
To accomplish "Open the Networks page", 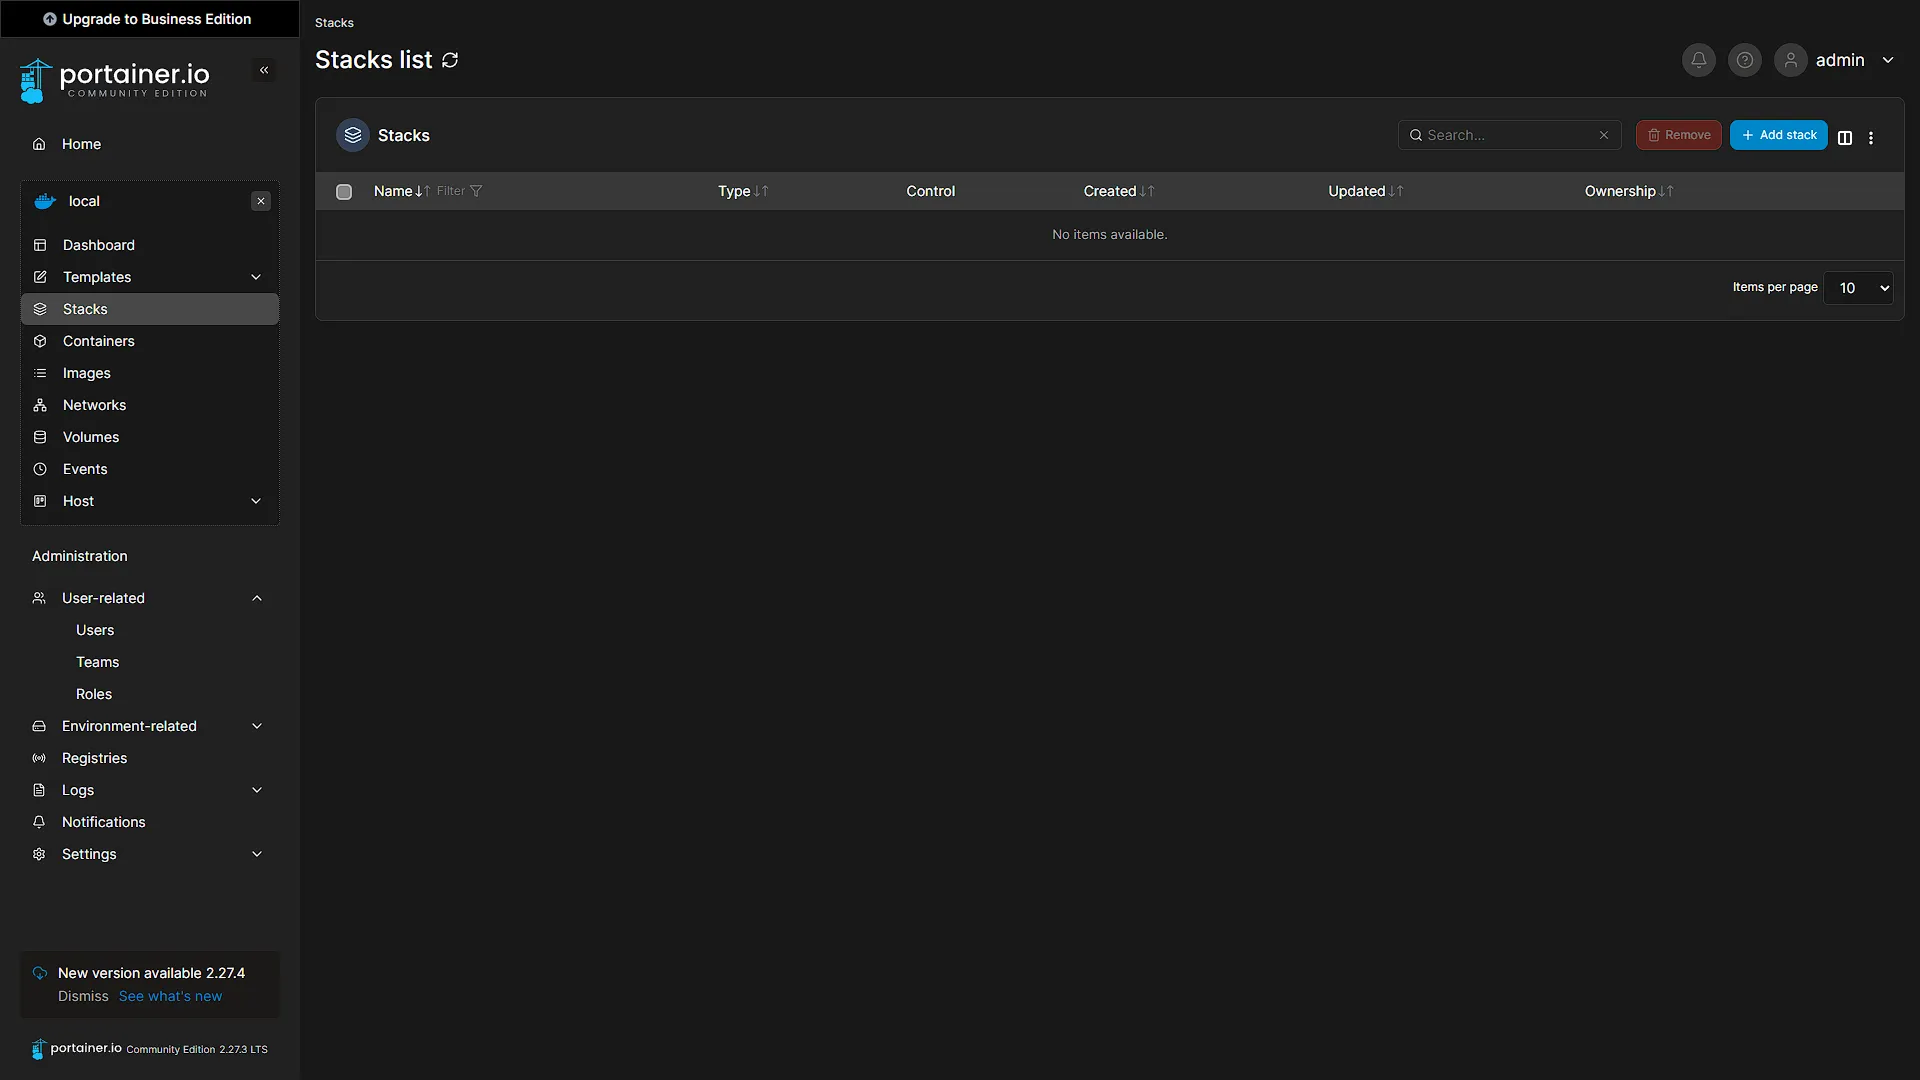I will click(150, 405).
